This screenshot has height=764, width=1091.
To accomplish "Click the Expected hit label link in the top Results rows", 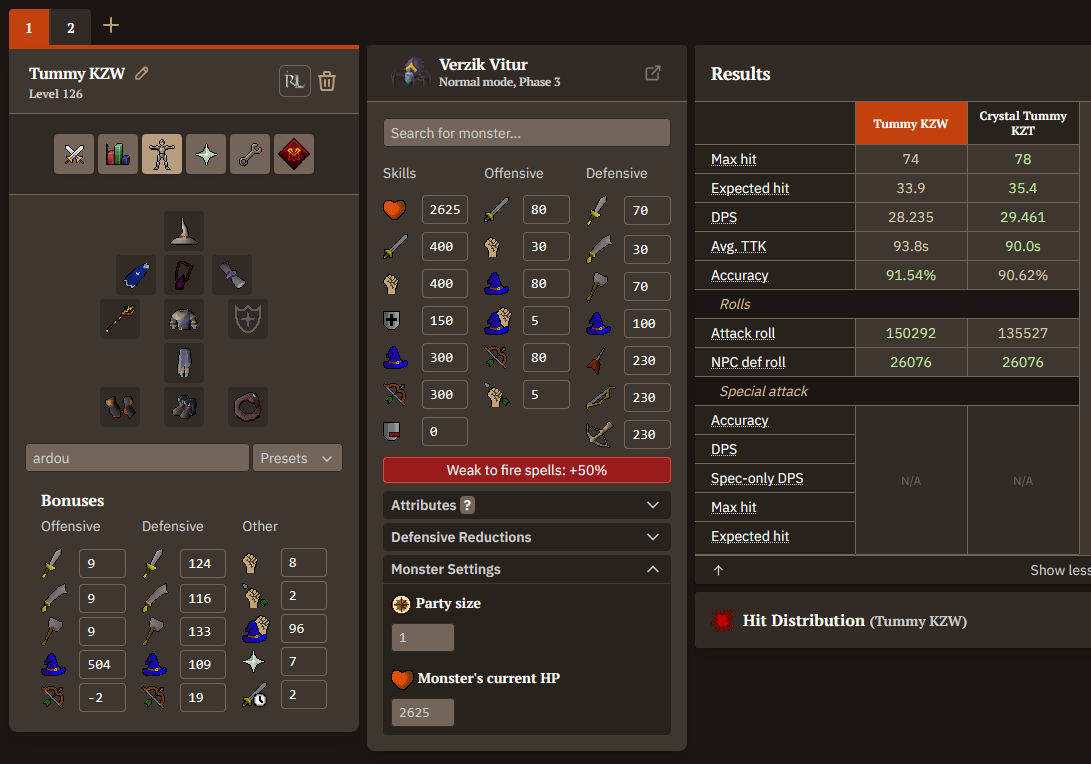I will 750,189.
